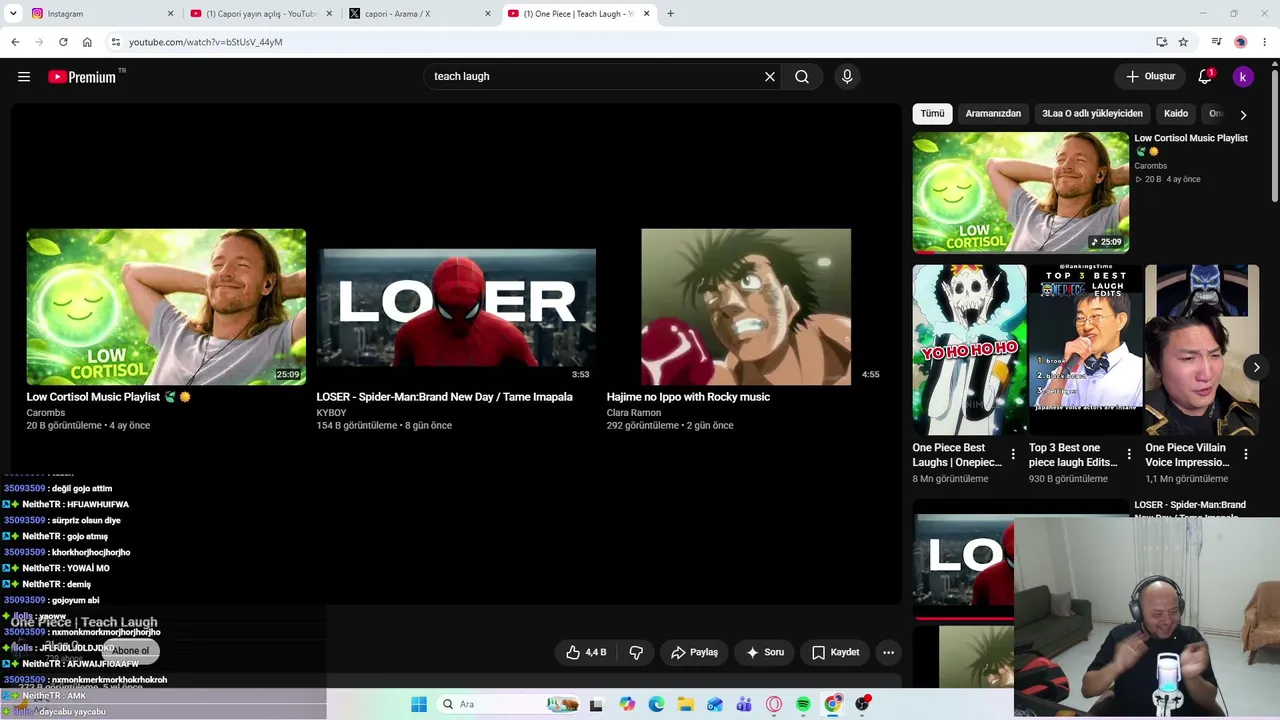Open Copilot from the taskbar
The height and width of the screenshot is (720, 1280).
(627, 704)
